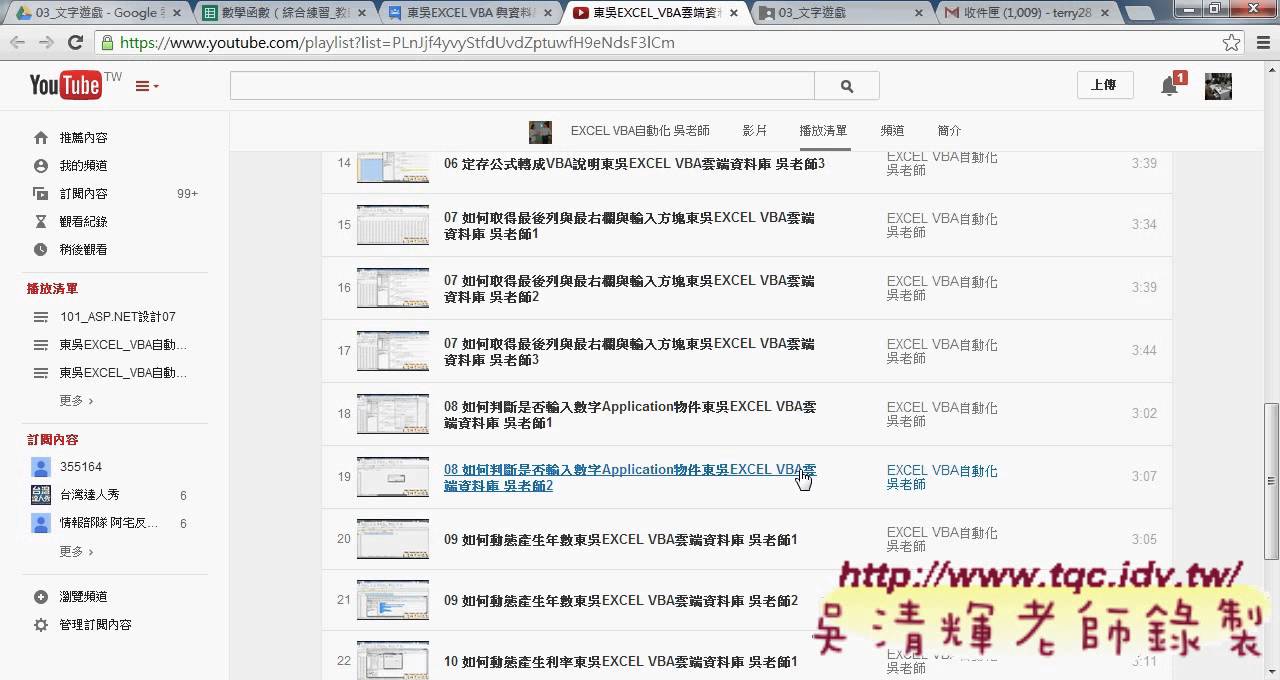
Task: Expand 更多 under the playlists section
Action: [x=76, y=401]
